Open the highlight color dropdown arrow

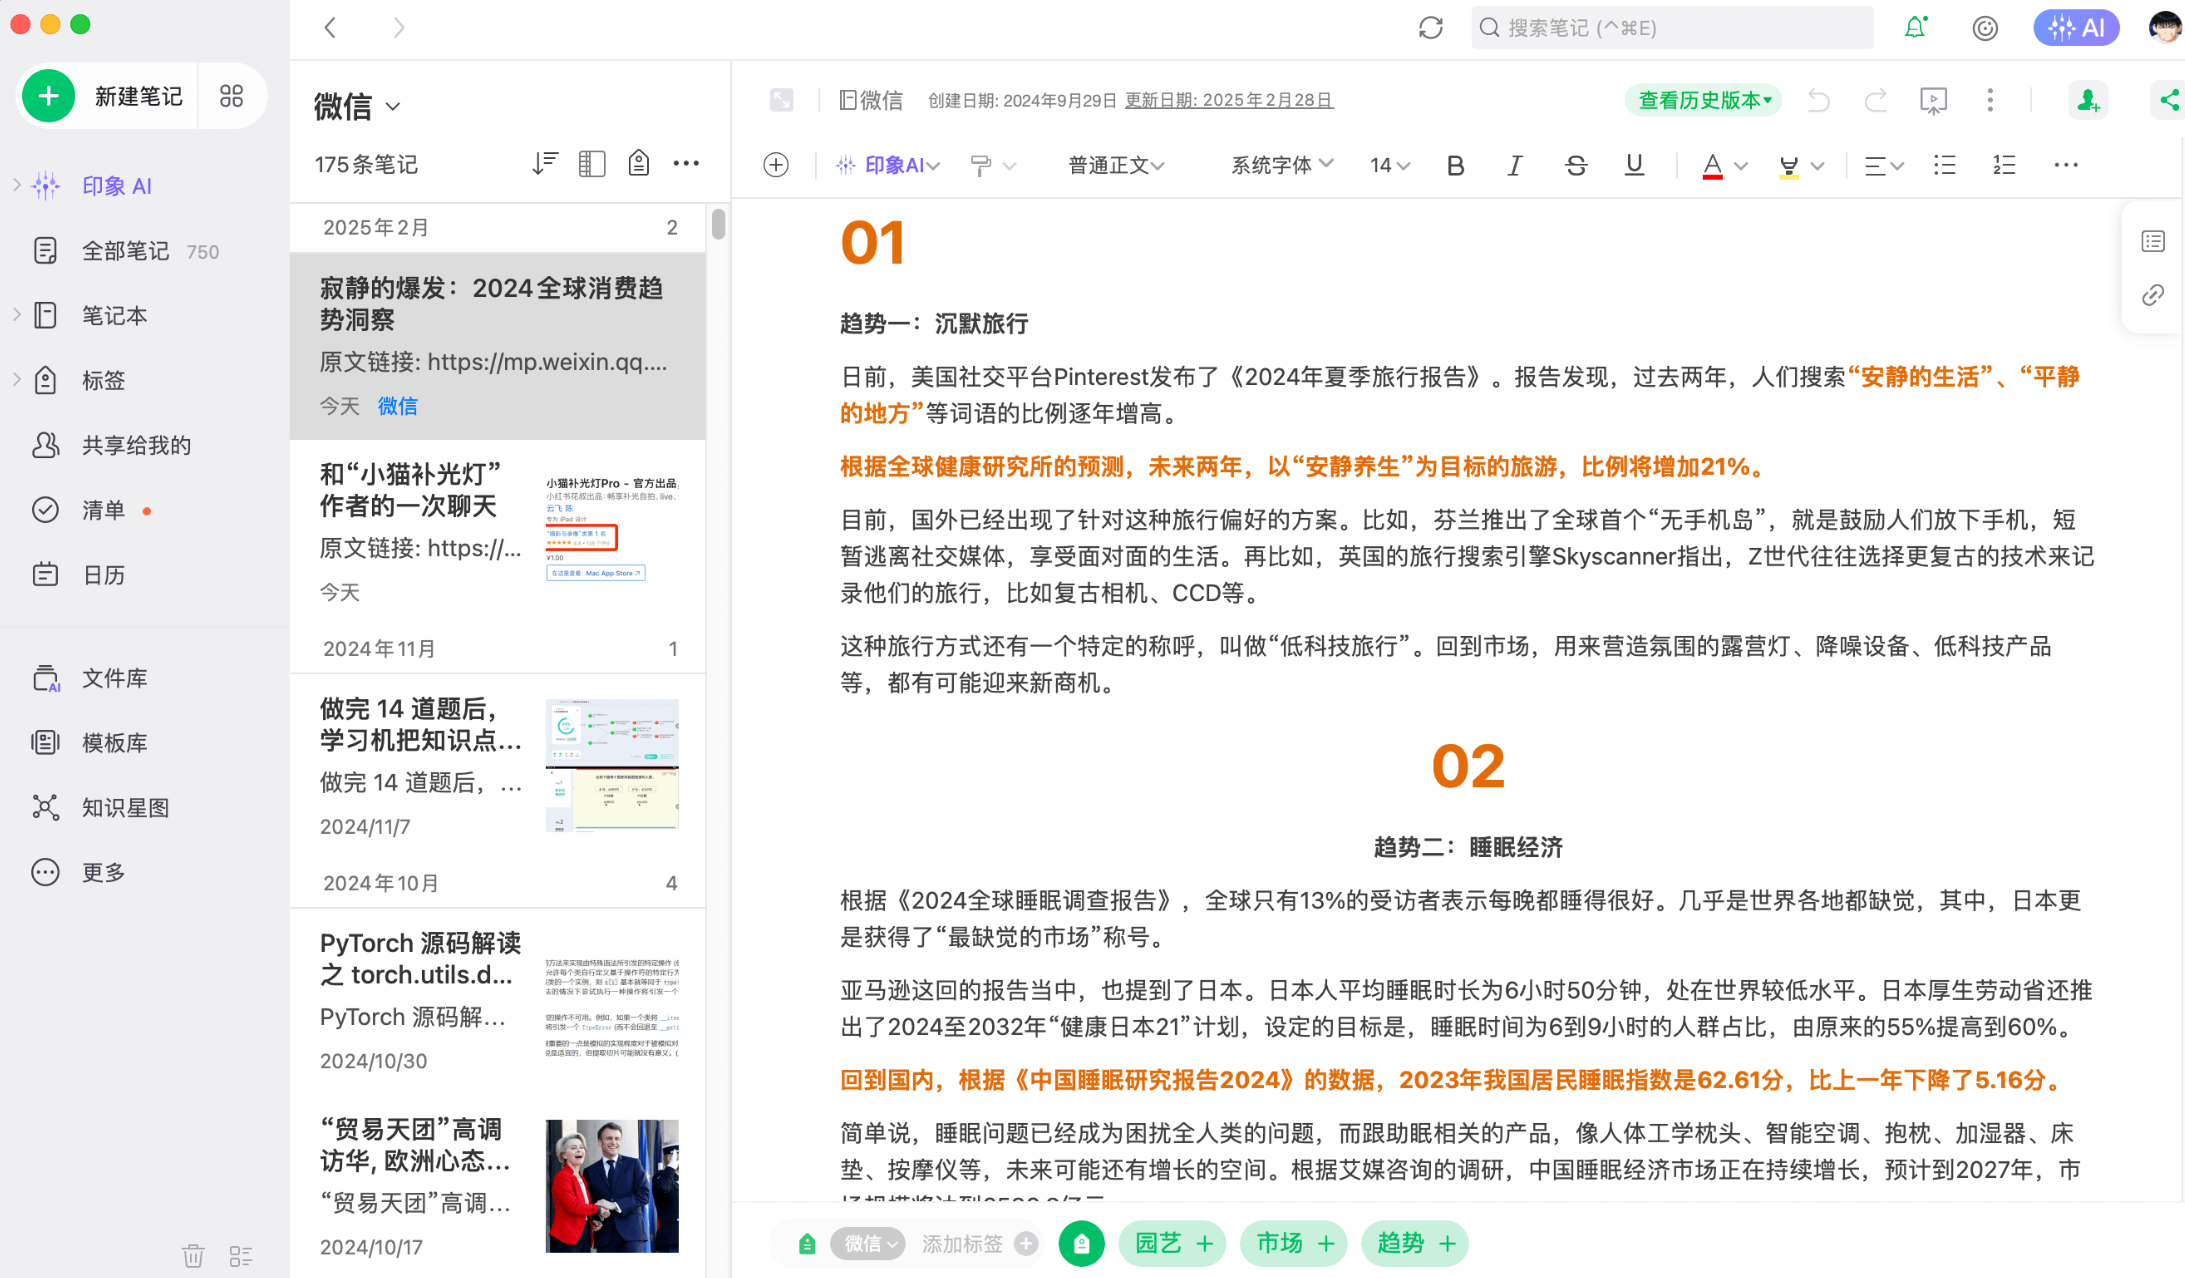click(1818, 166)
